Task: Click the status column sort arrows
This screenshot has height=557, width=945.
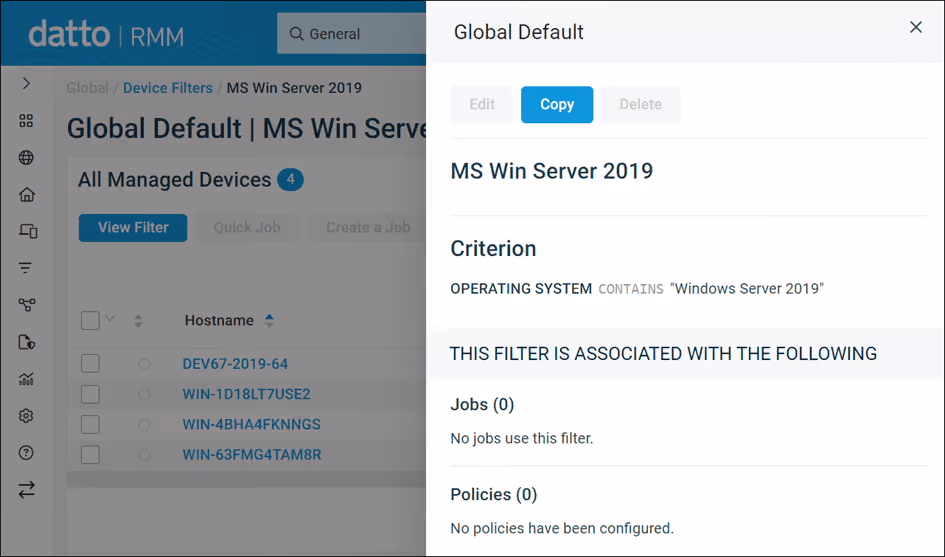Action: click(138, 321)
